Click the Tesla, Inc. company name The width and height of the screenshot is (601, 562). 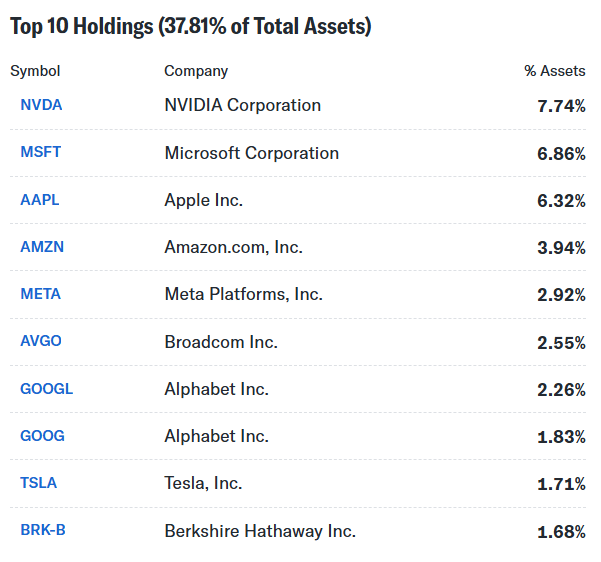tap(203, 484)
